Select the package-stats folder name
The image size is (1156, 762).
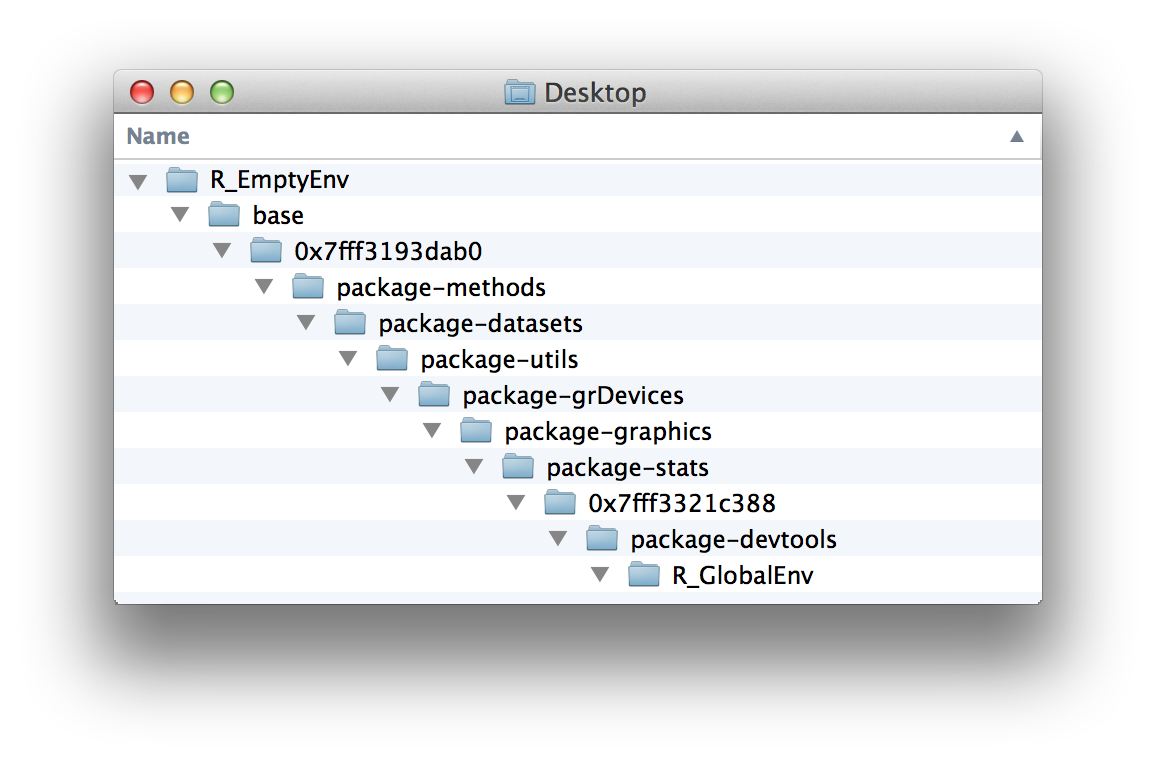tap(627, 468)
